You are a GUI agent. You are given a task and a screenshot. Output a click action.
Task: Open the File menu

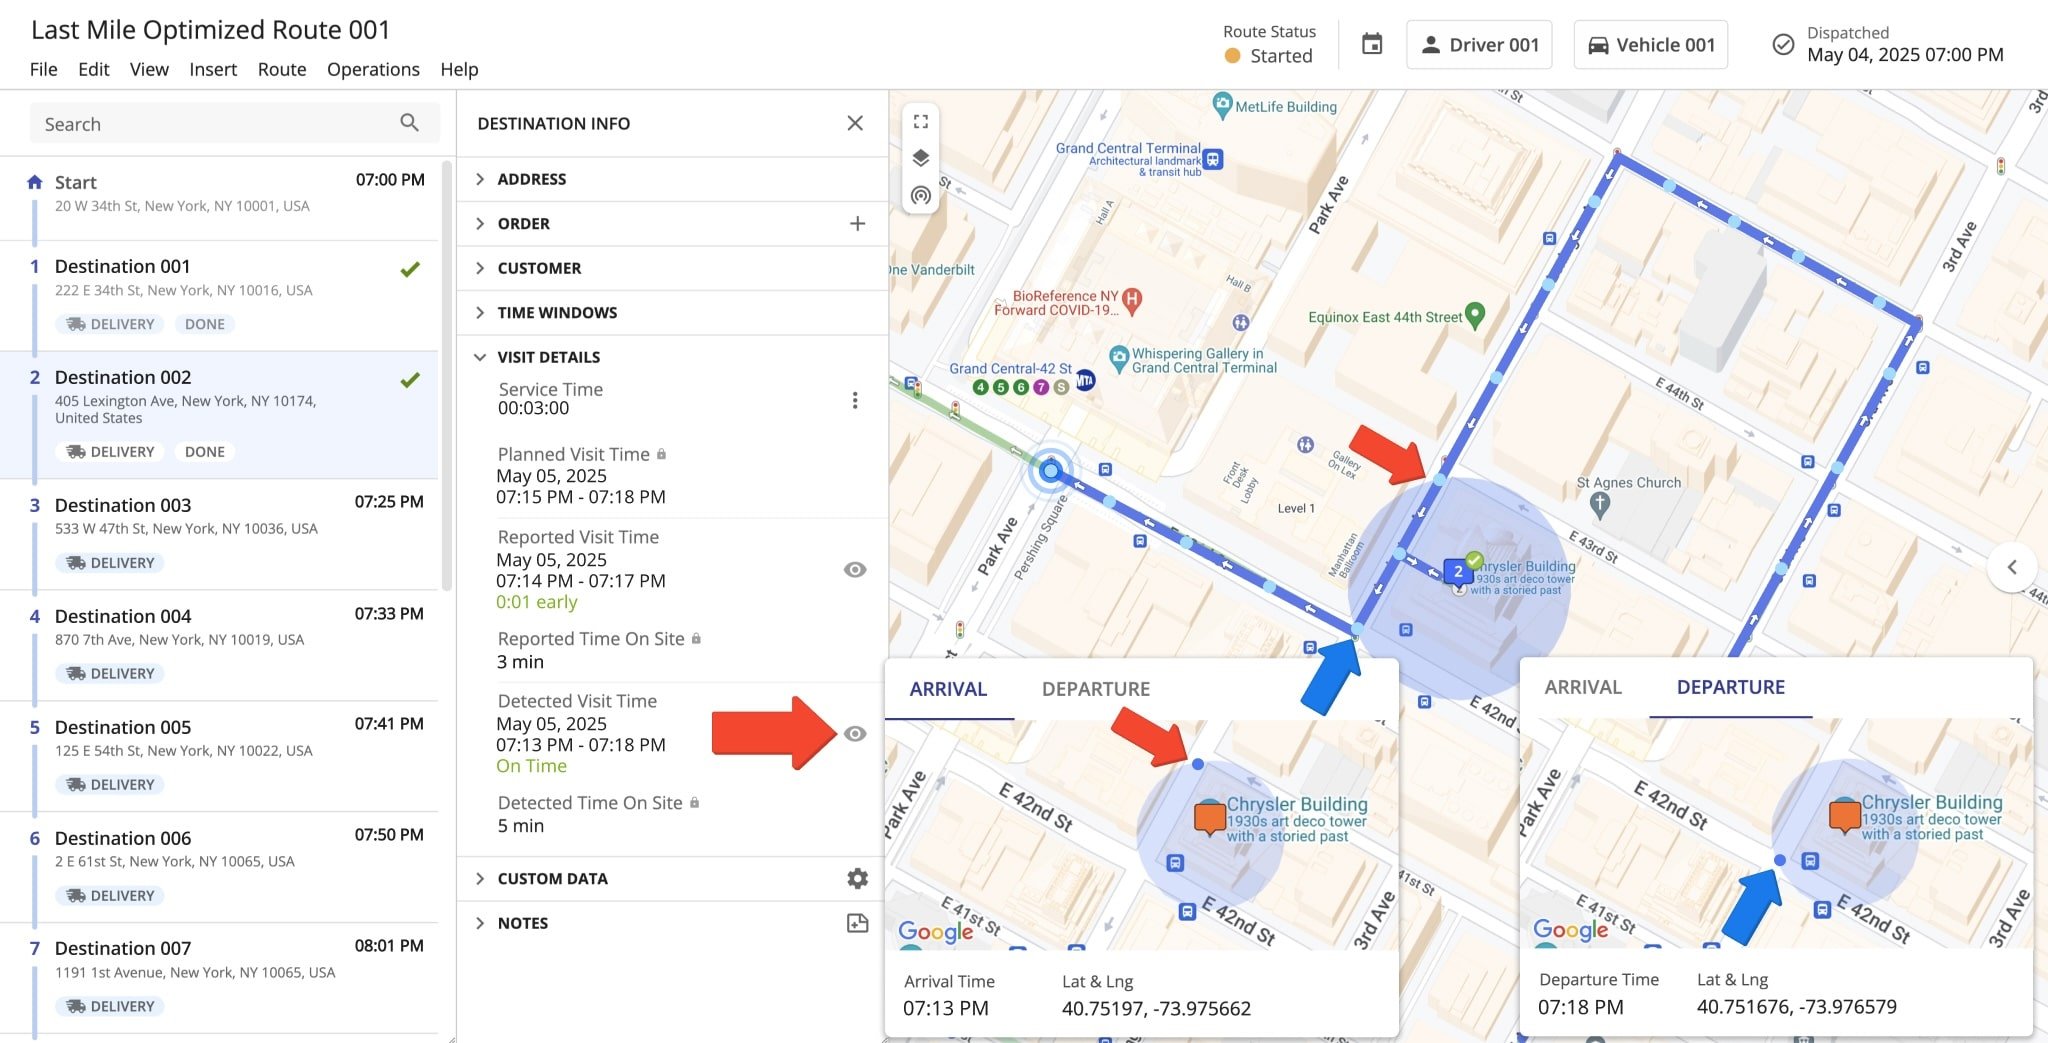pos(43,69)
